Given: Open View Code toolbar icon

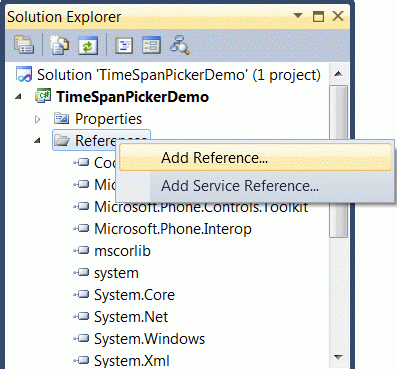Looking at the screenshot, I should coord(124,45).
